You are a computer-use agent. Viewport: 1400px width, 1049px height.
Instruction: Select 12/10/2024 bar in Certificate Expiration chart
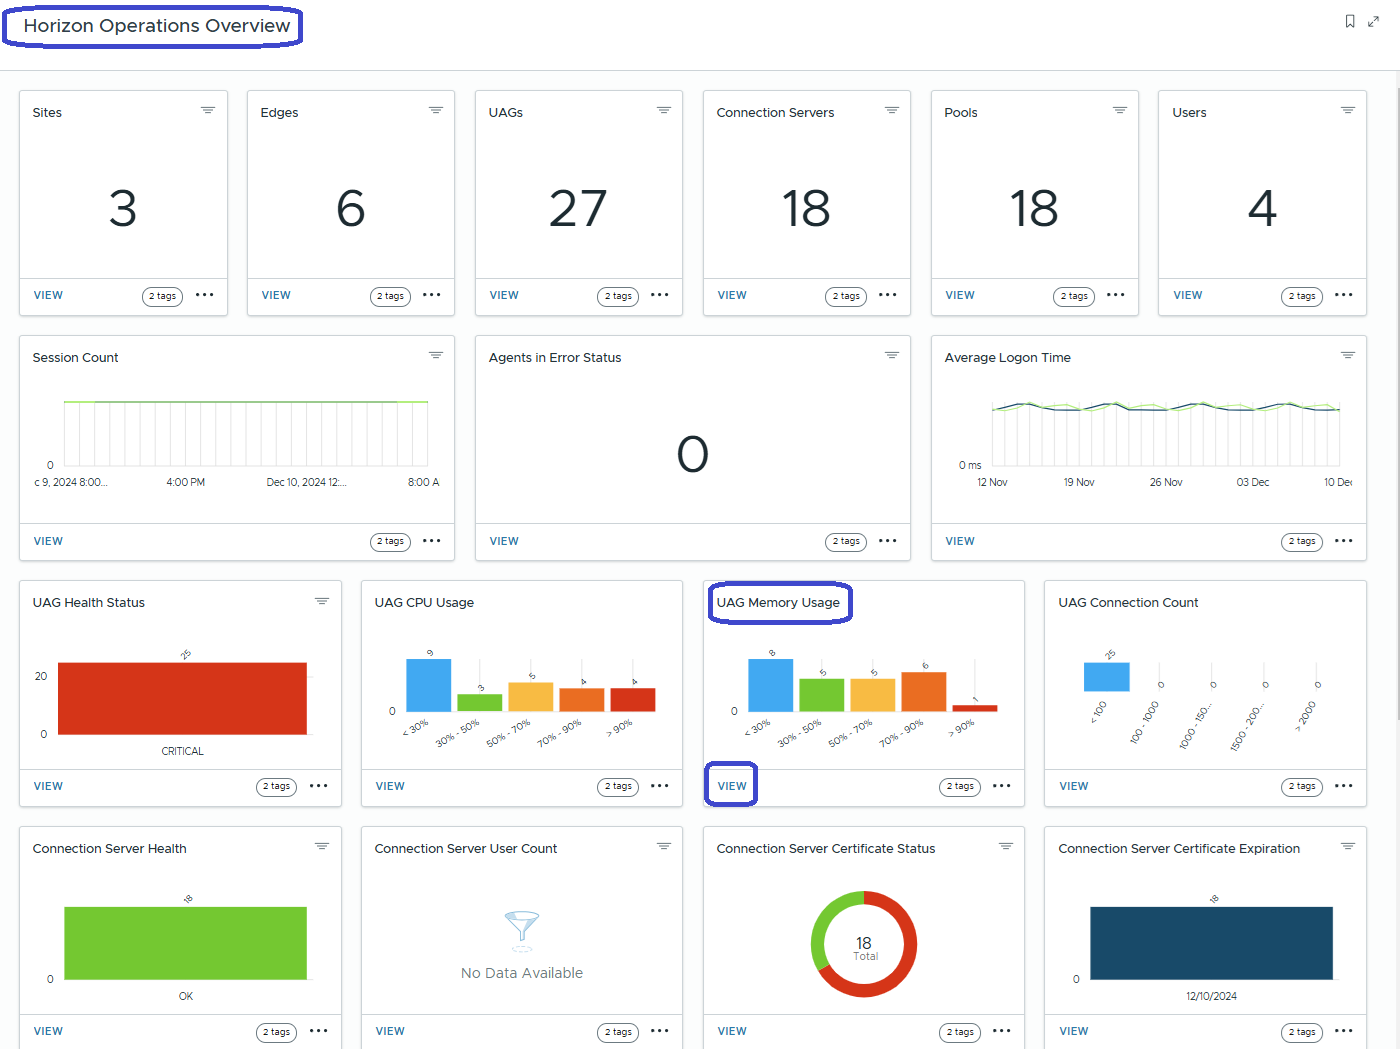coord(1211,943)
